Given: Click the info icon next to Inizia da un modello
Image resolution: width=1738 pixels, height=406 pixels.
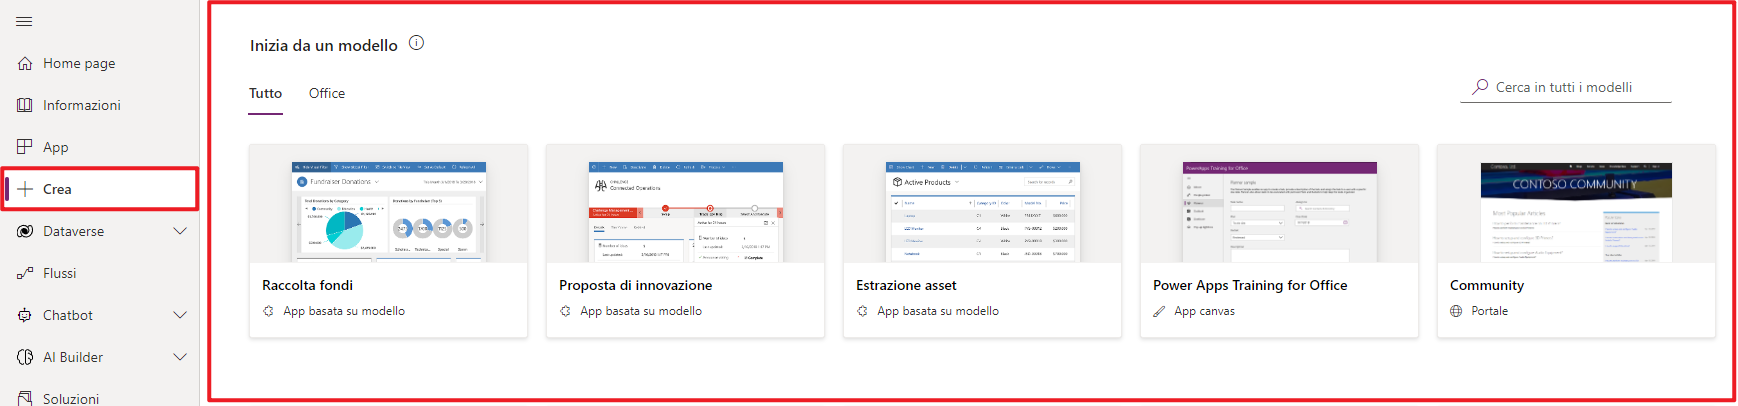Looking at the screenshot, I should (x=417, y=43).
